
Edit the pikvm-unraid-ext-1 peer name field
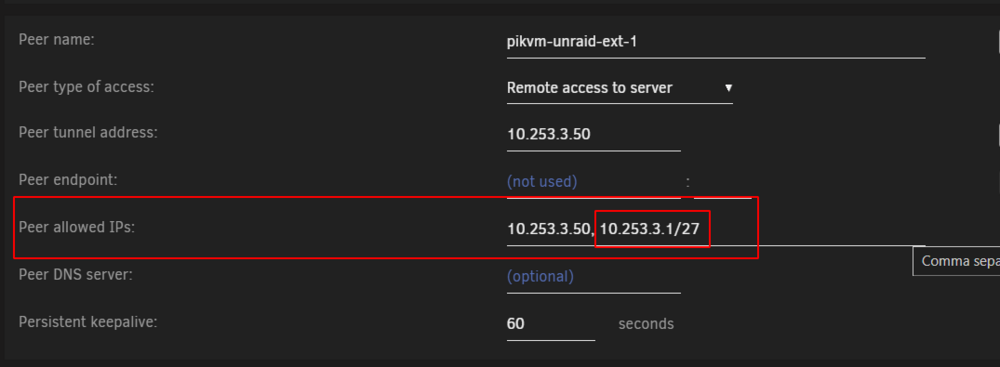click(x=716, y=42)
